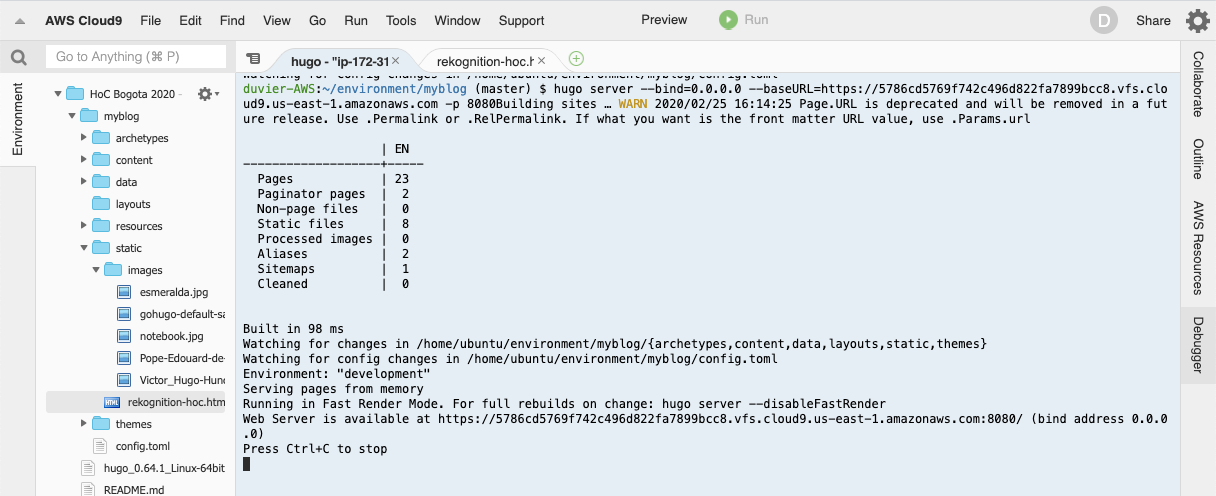This screenshot has height=496, width=1216.
Task: Expand the content folder
Action: click(x=85, y=160)
